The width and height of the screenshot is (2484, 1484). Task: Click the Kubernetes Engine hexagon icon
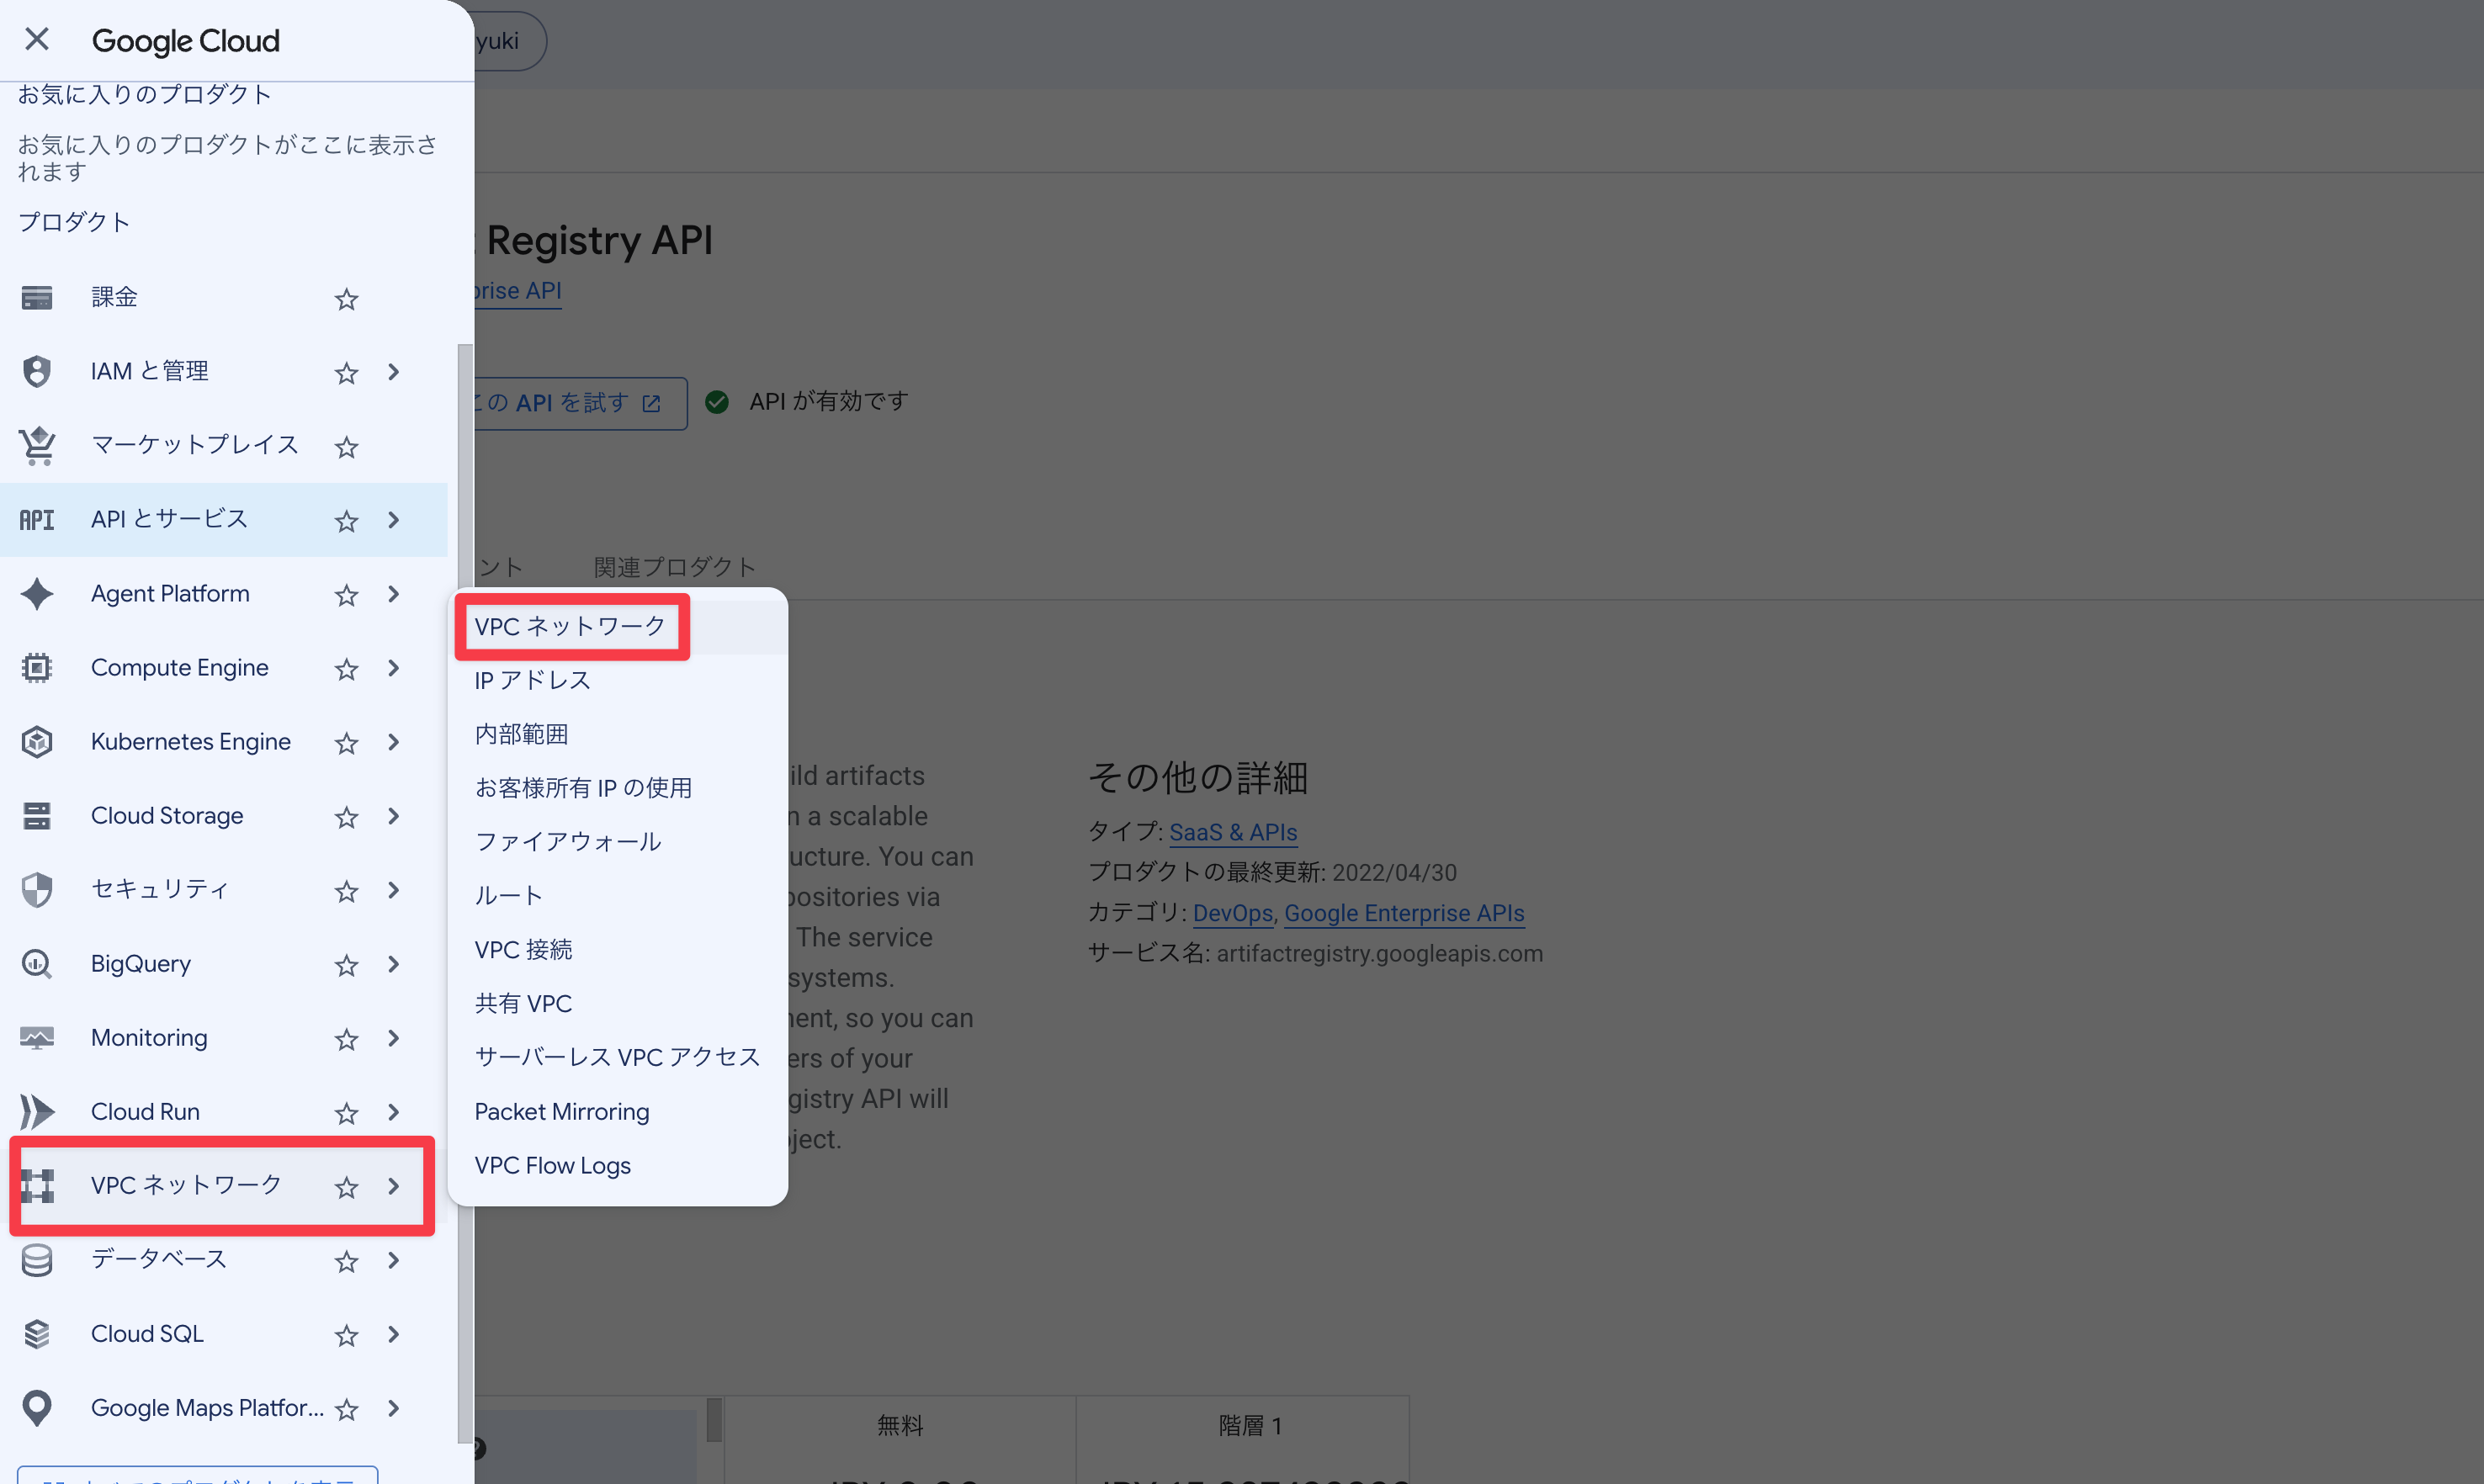coord(37,742)
